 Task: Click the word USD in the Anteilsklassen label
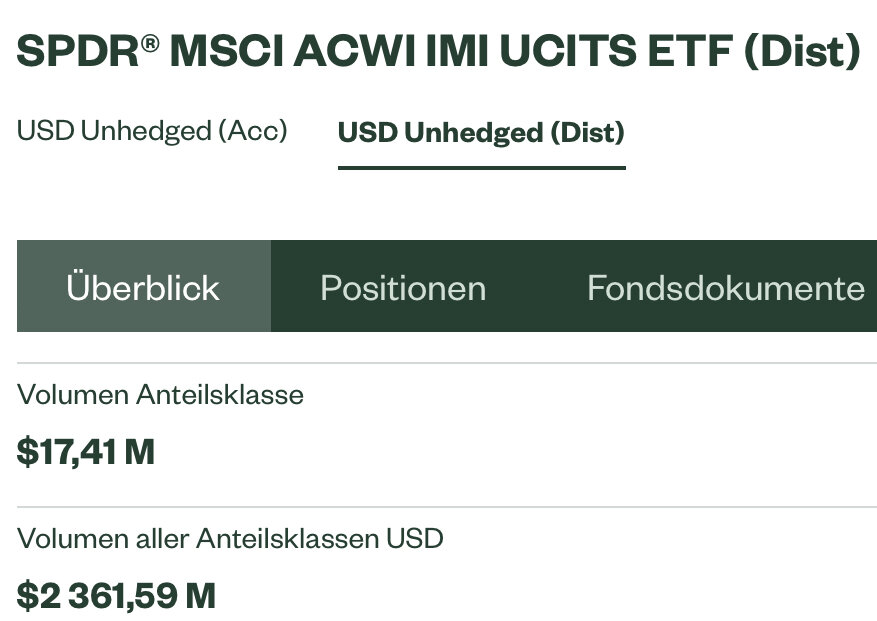tap(414, 539)
